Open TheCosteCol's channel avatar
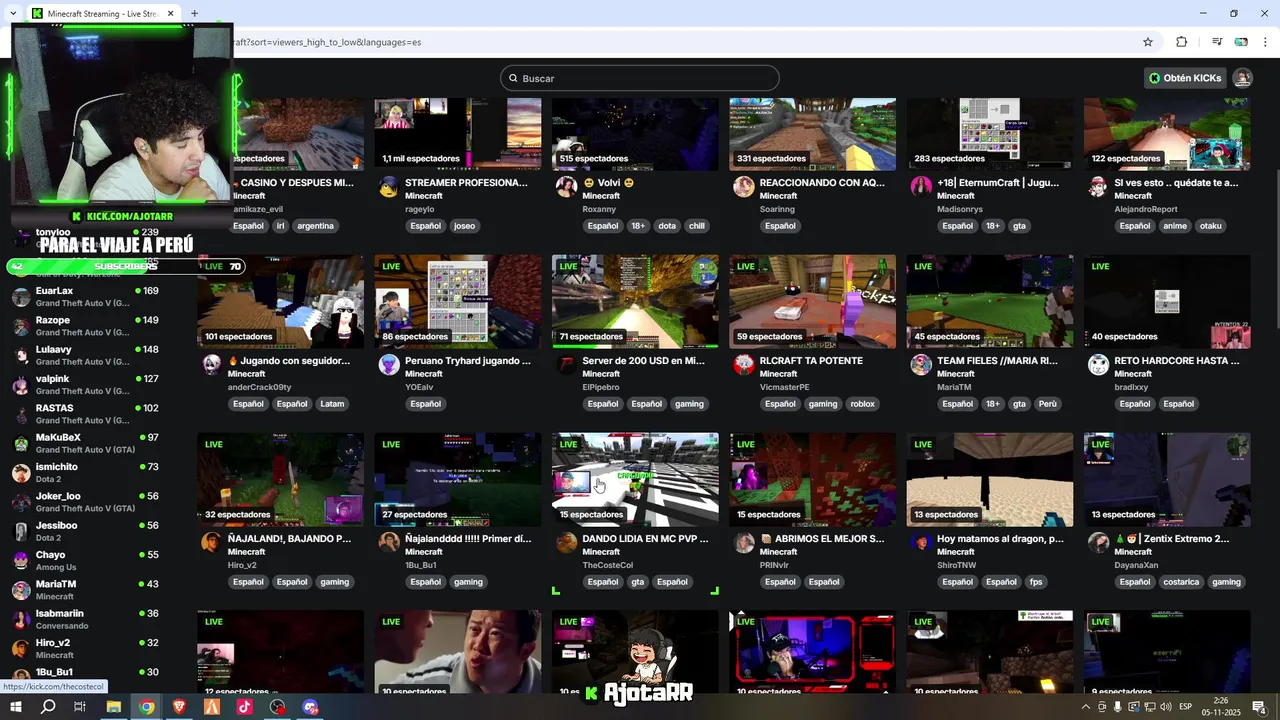This screenshot has height=720, width=1280. point(567,543)
